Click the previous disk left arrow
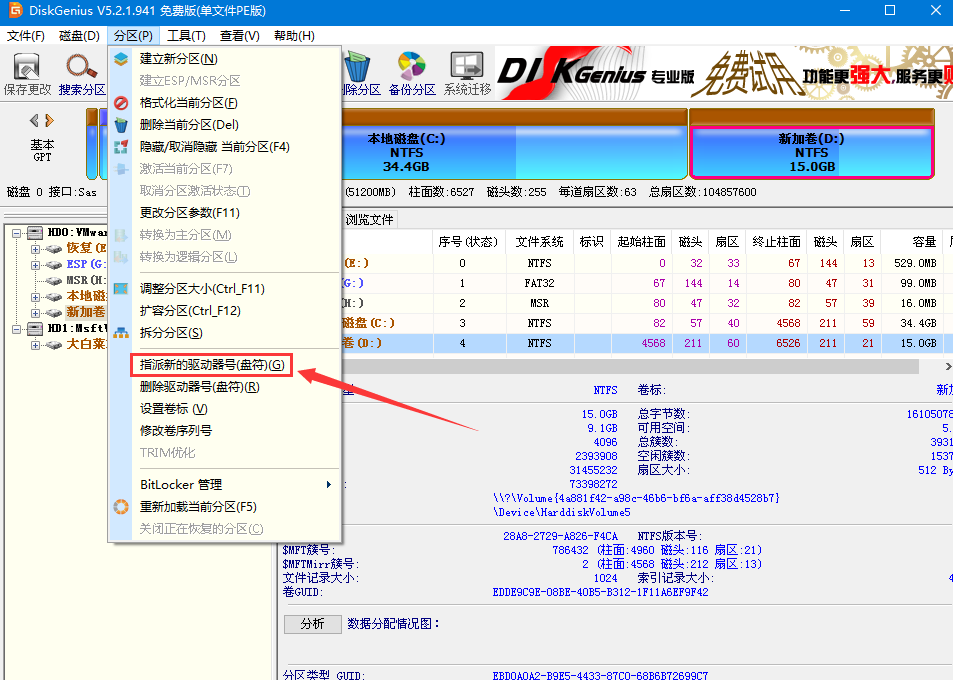 point(34,120)
